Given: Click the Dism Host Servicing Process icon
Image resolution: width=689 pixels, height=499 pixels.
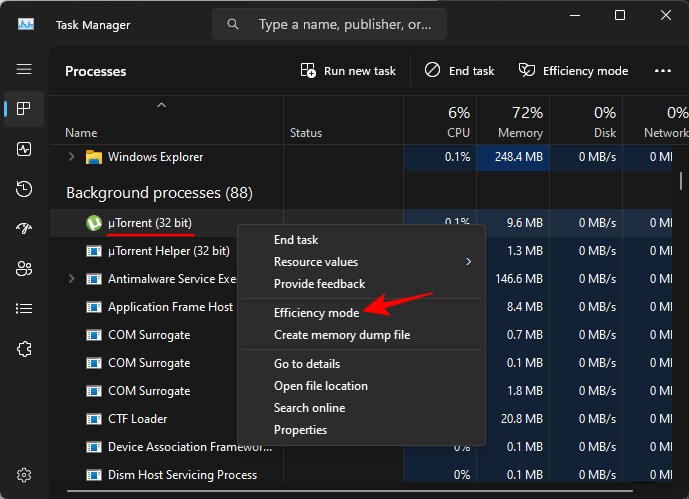Looking at the screenshot, I should coord(94,475).
